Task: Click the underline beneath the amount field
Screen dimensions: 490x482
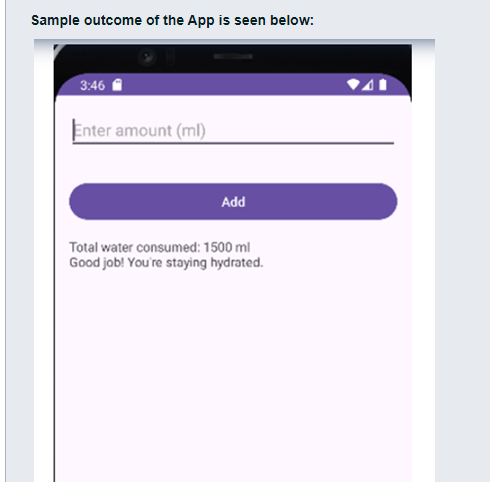Action: [233, 143]
